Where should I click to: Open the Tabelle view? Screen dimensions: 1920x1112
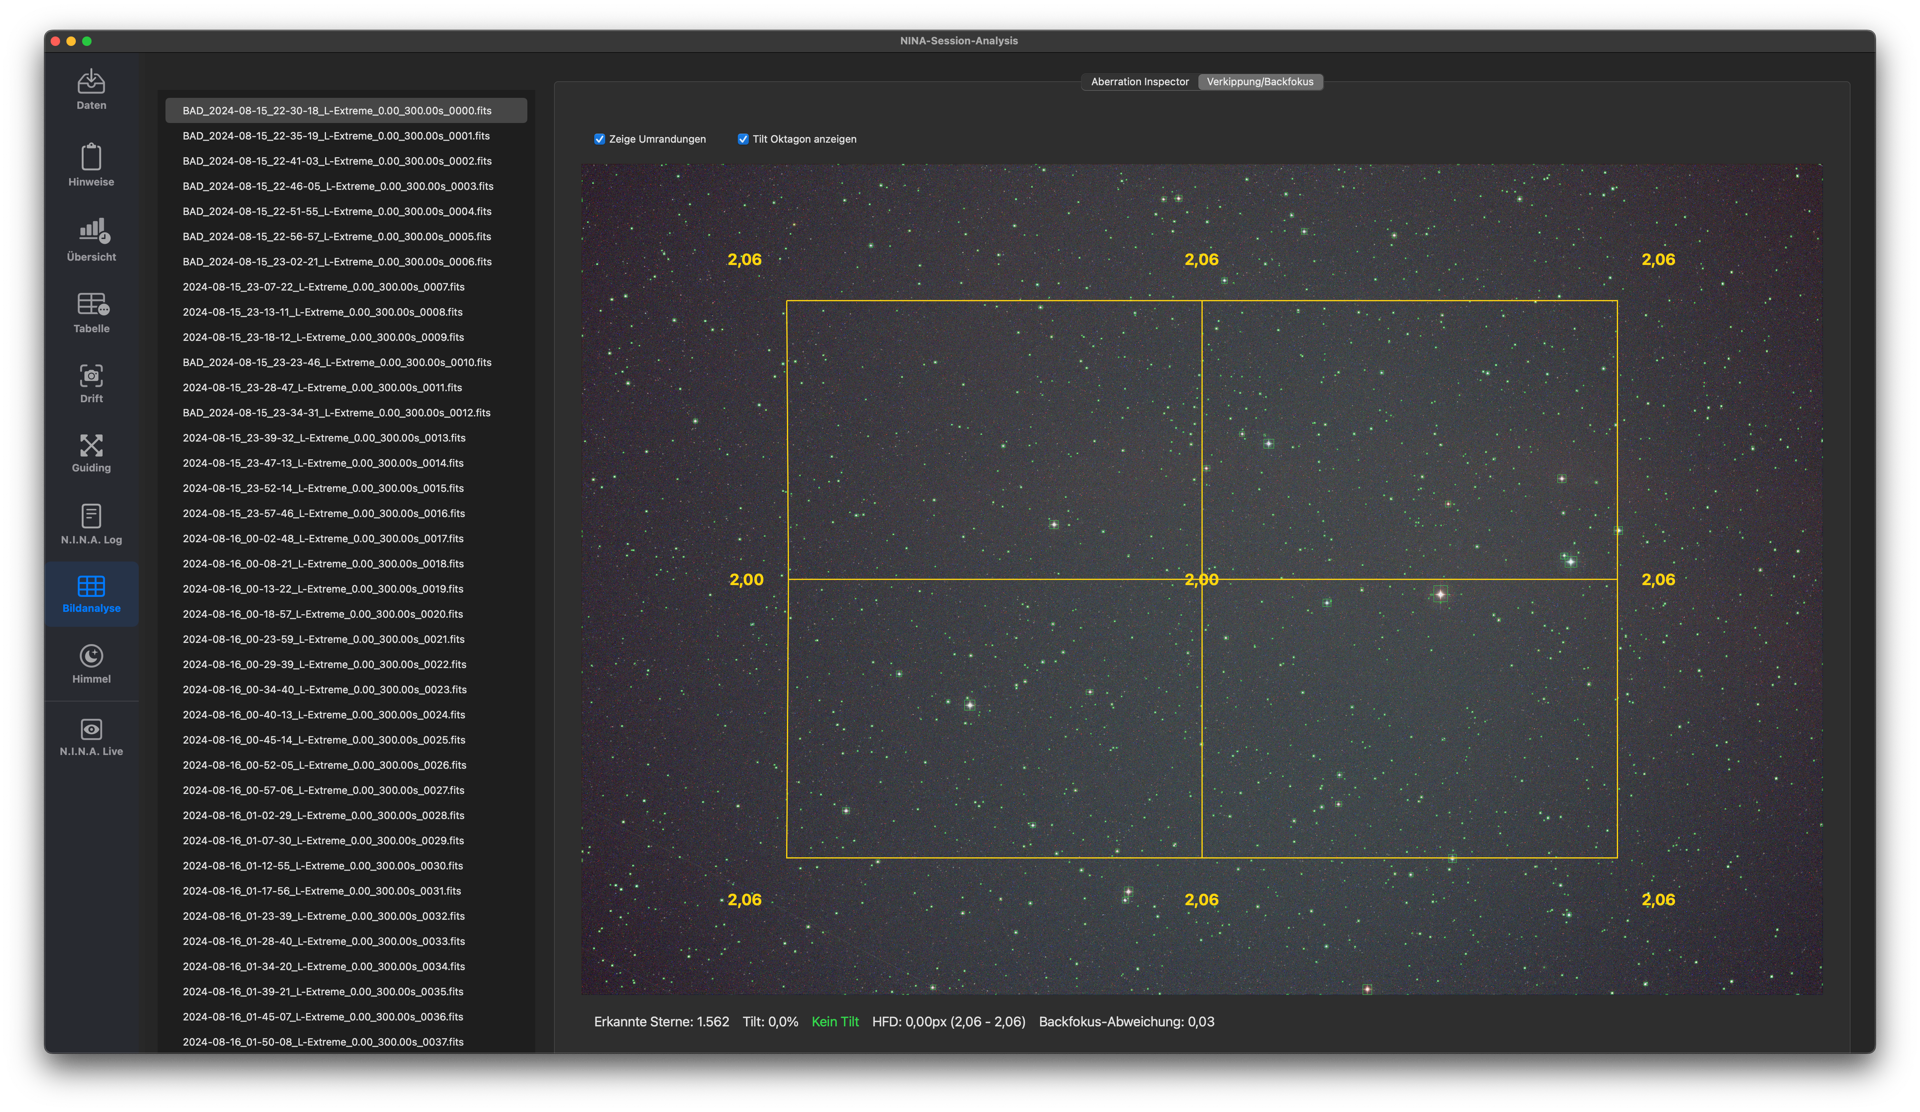pyautogui.click(x=91, y=312)
